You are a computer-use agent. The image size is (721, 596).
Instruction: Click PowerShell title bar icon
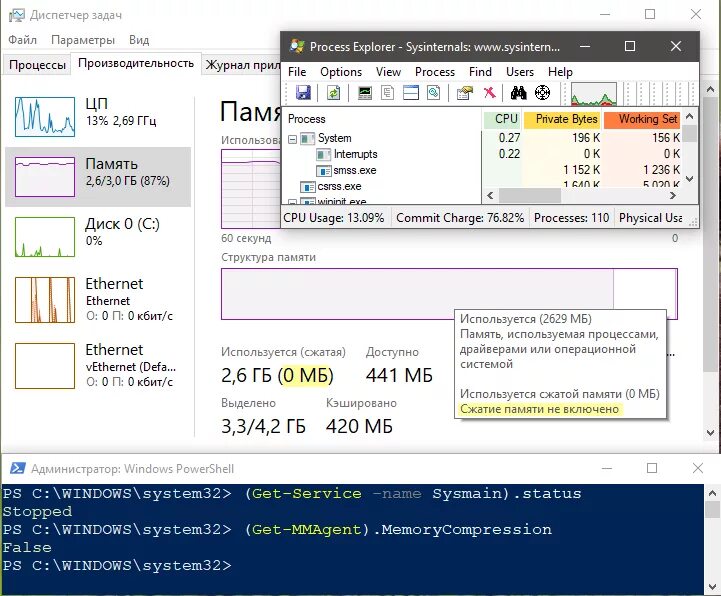(17, 468)
